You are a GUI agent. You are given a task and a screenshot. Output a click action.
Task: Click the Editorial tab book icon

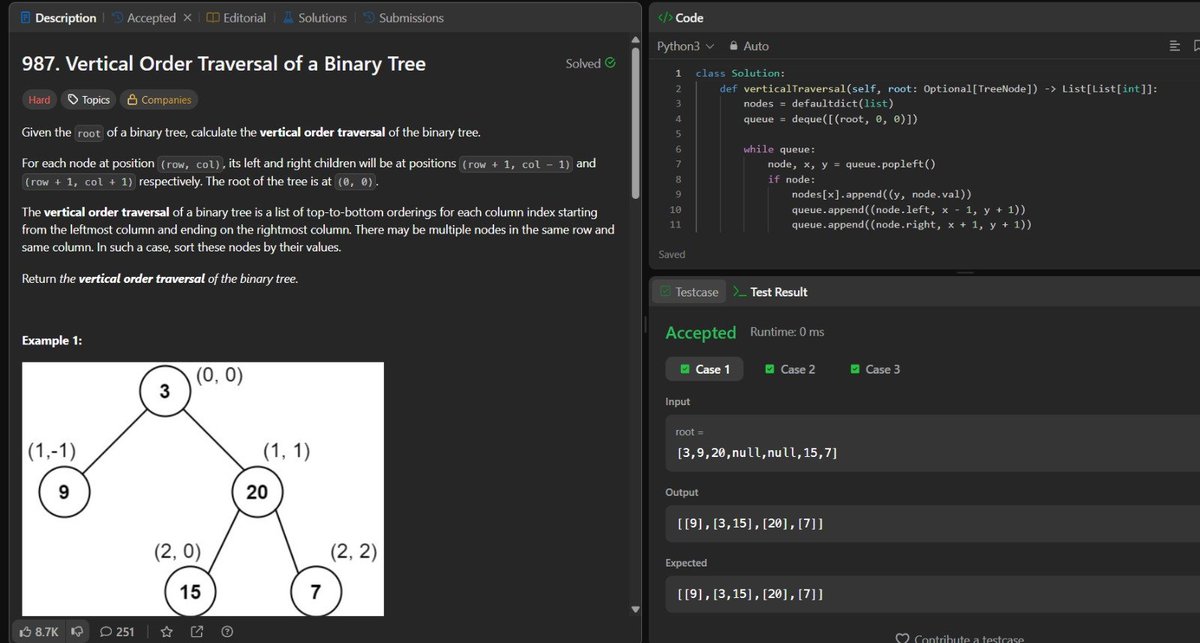pyautogui.click(x=212, y=18)
